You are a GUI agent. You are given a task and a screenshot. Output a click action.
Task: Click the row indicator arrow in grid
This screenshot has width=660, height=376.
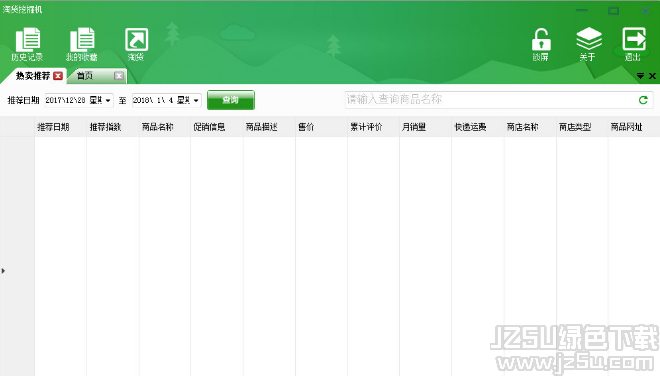tap(3, 271)
